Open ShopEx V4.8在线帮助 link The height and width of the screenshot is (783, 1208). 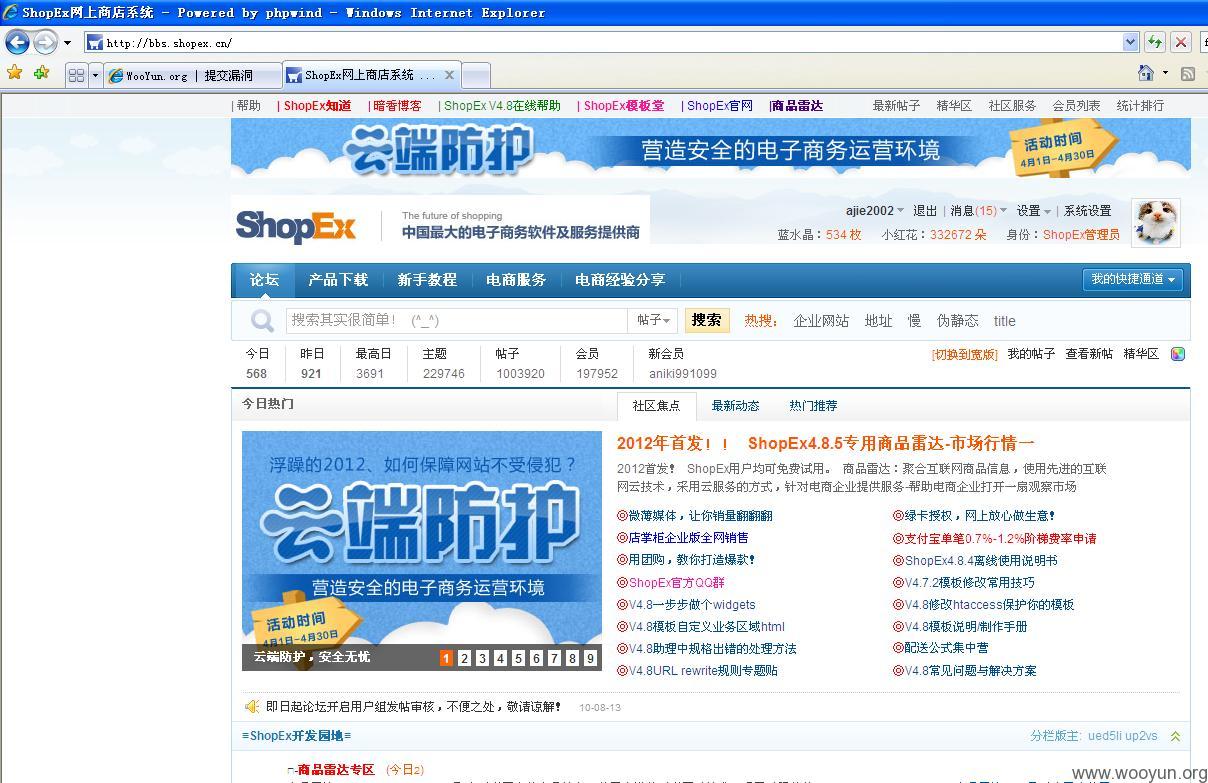pyautogui.click(x=502, y=105)
